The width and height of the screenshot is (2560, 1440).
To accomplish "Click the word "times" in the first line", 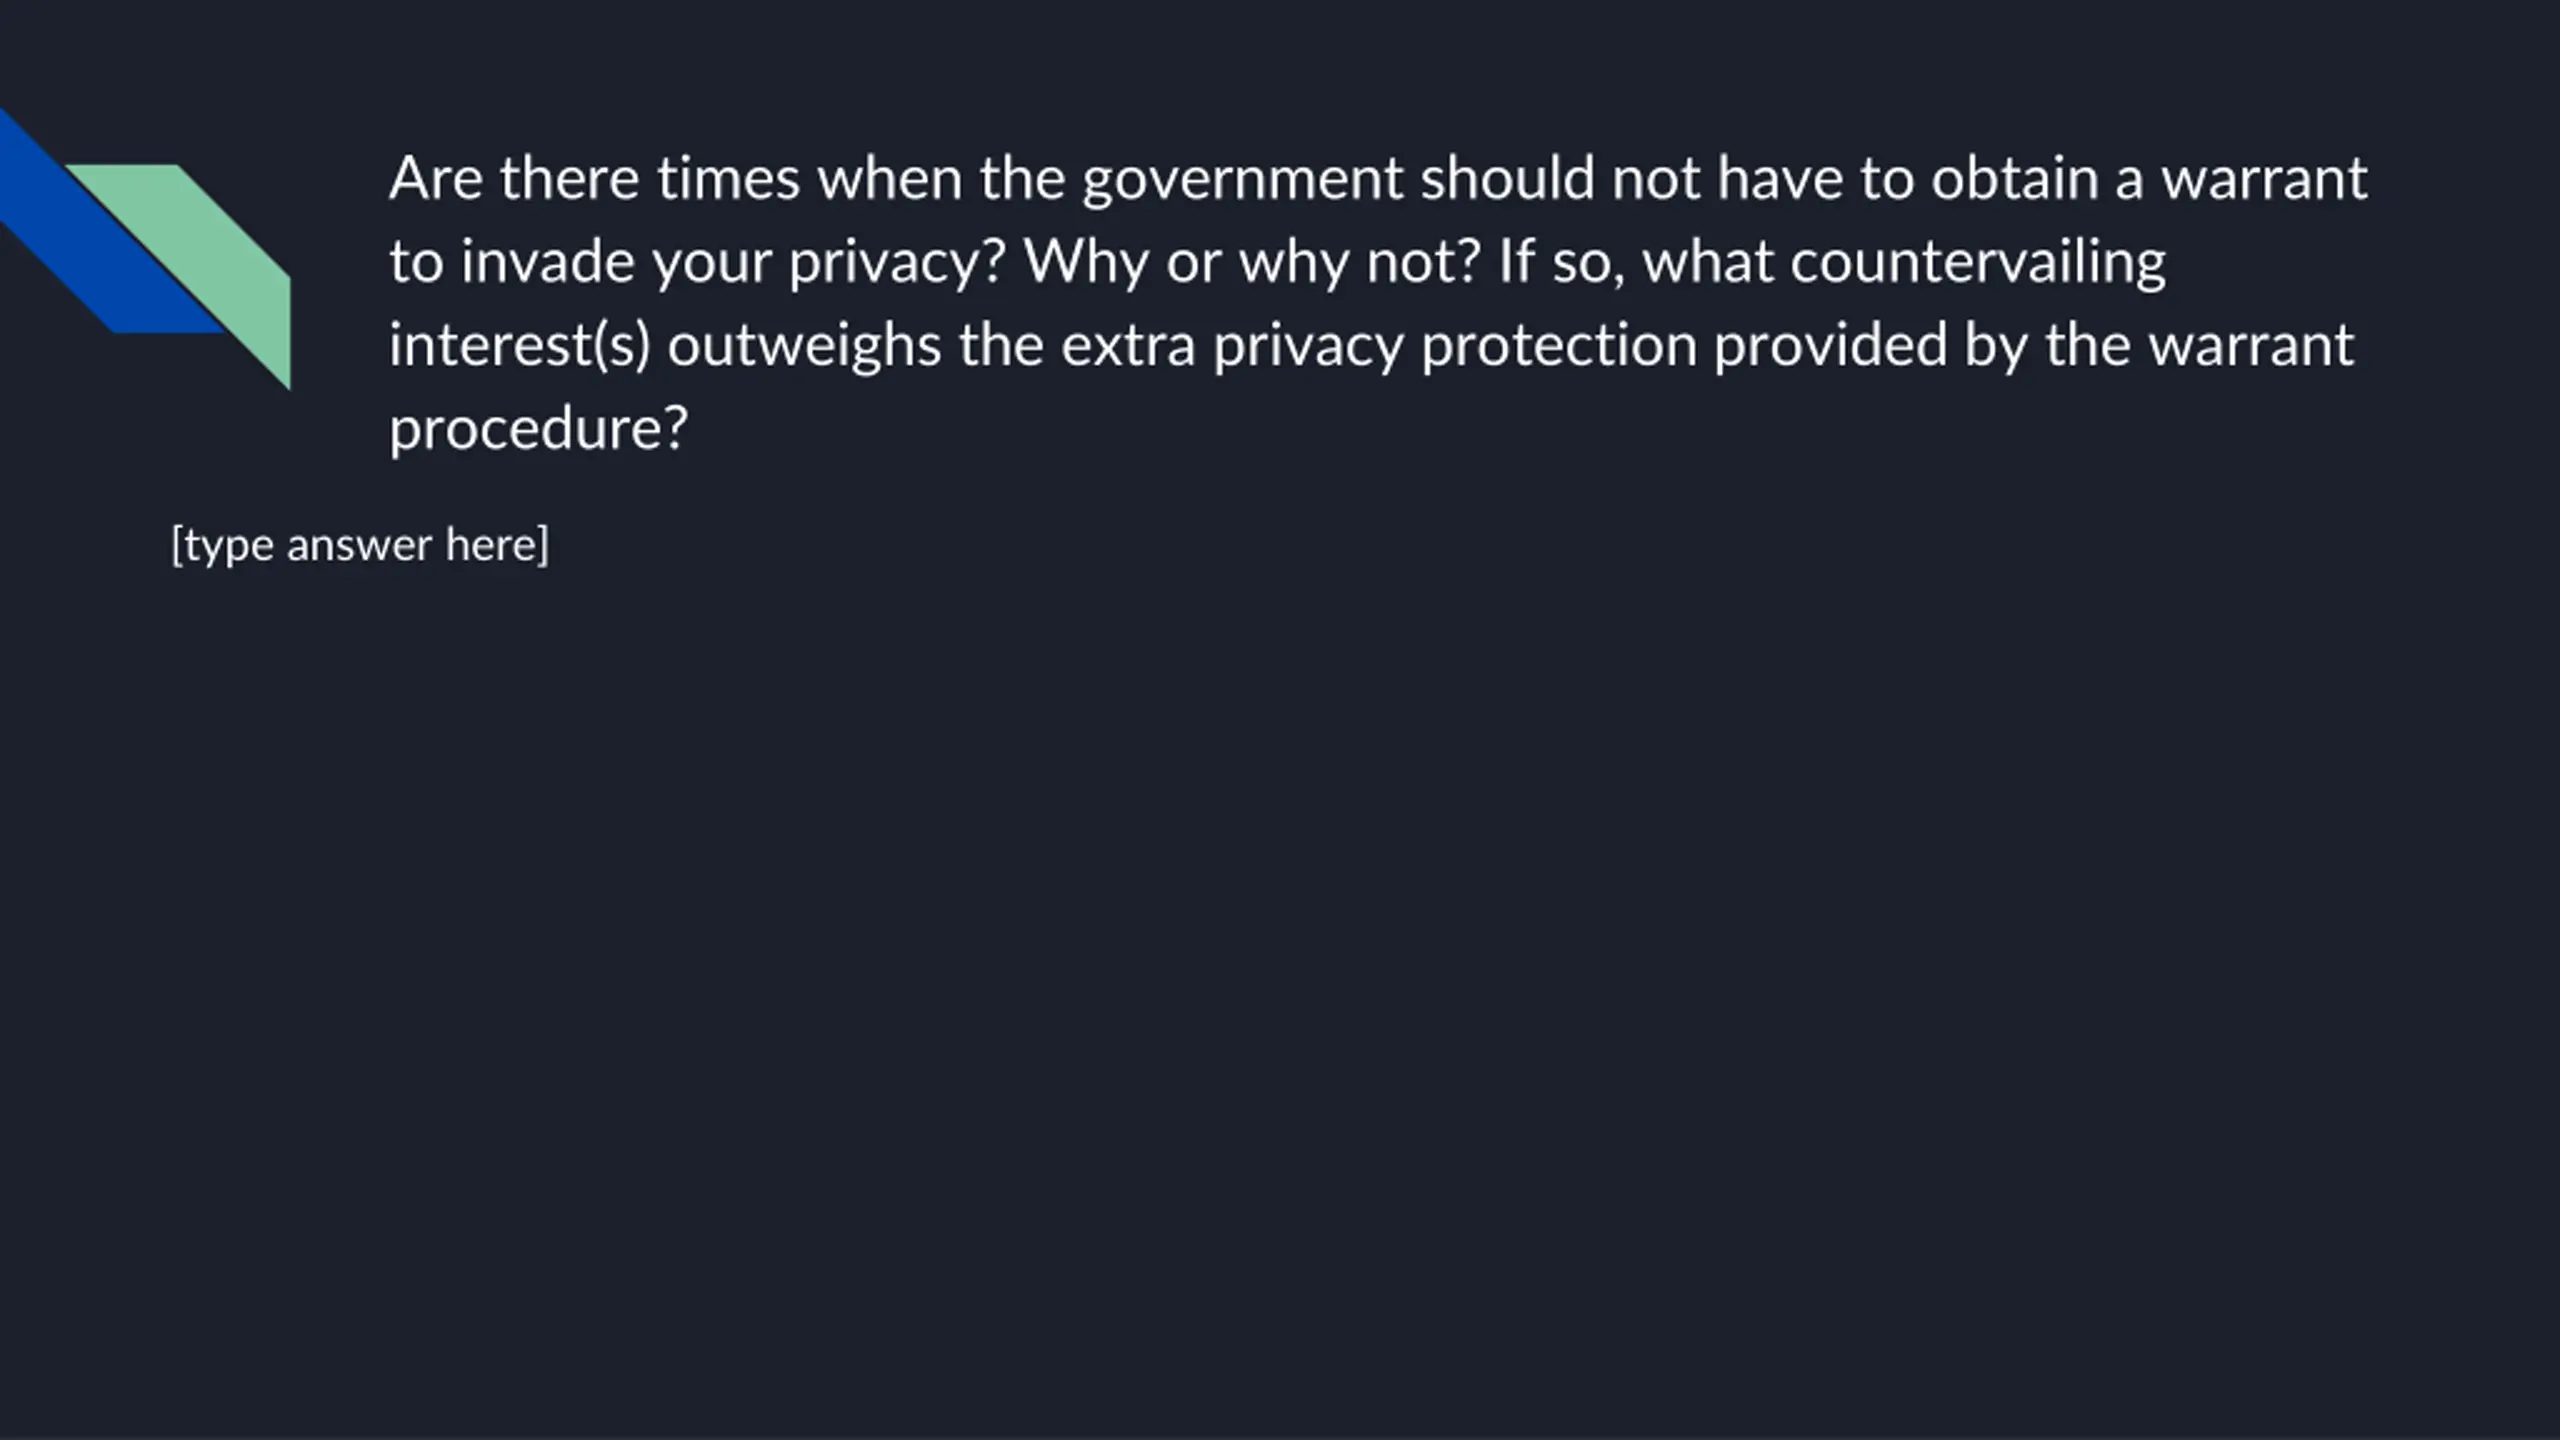I will pyautogui.click(x=728, y=179).
